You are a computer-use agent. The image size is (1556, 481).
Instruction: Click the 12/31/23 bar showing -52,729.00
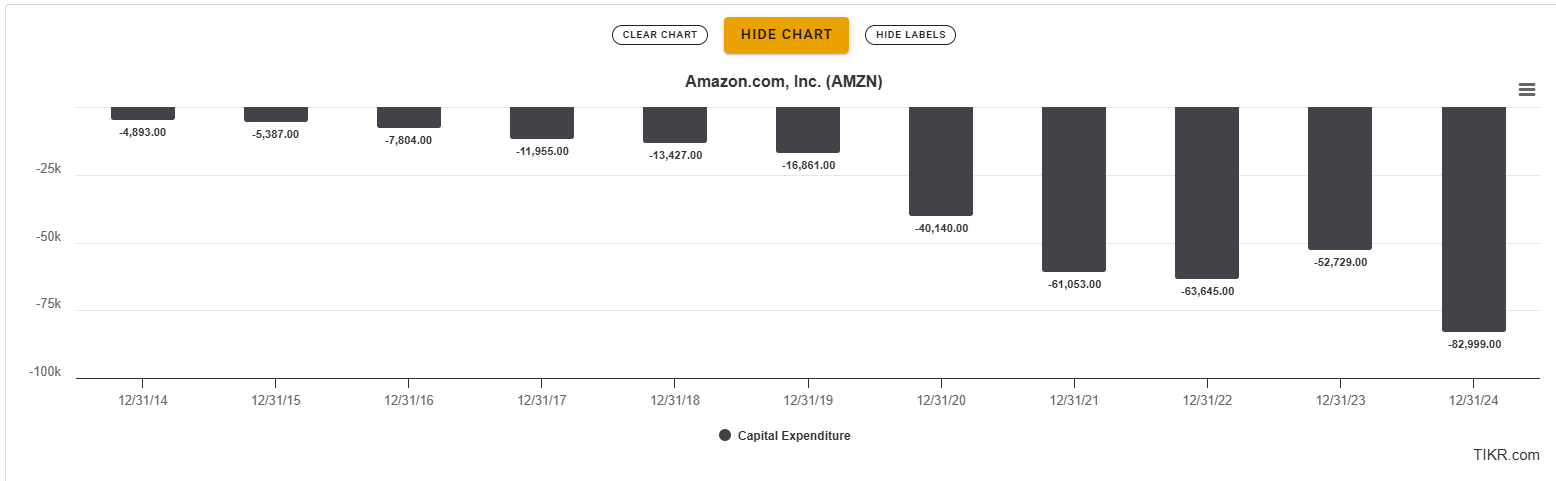[x=1340, y=178]
